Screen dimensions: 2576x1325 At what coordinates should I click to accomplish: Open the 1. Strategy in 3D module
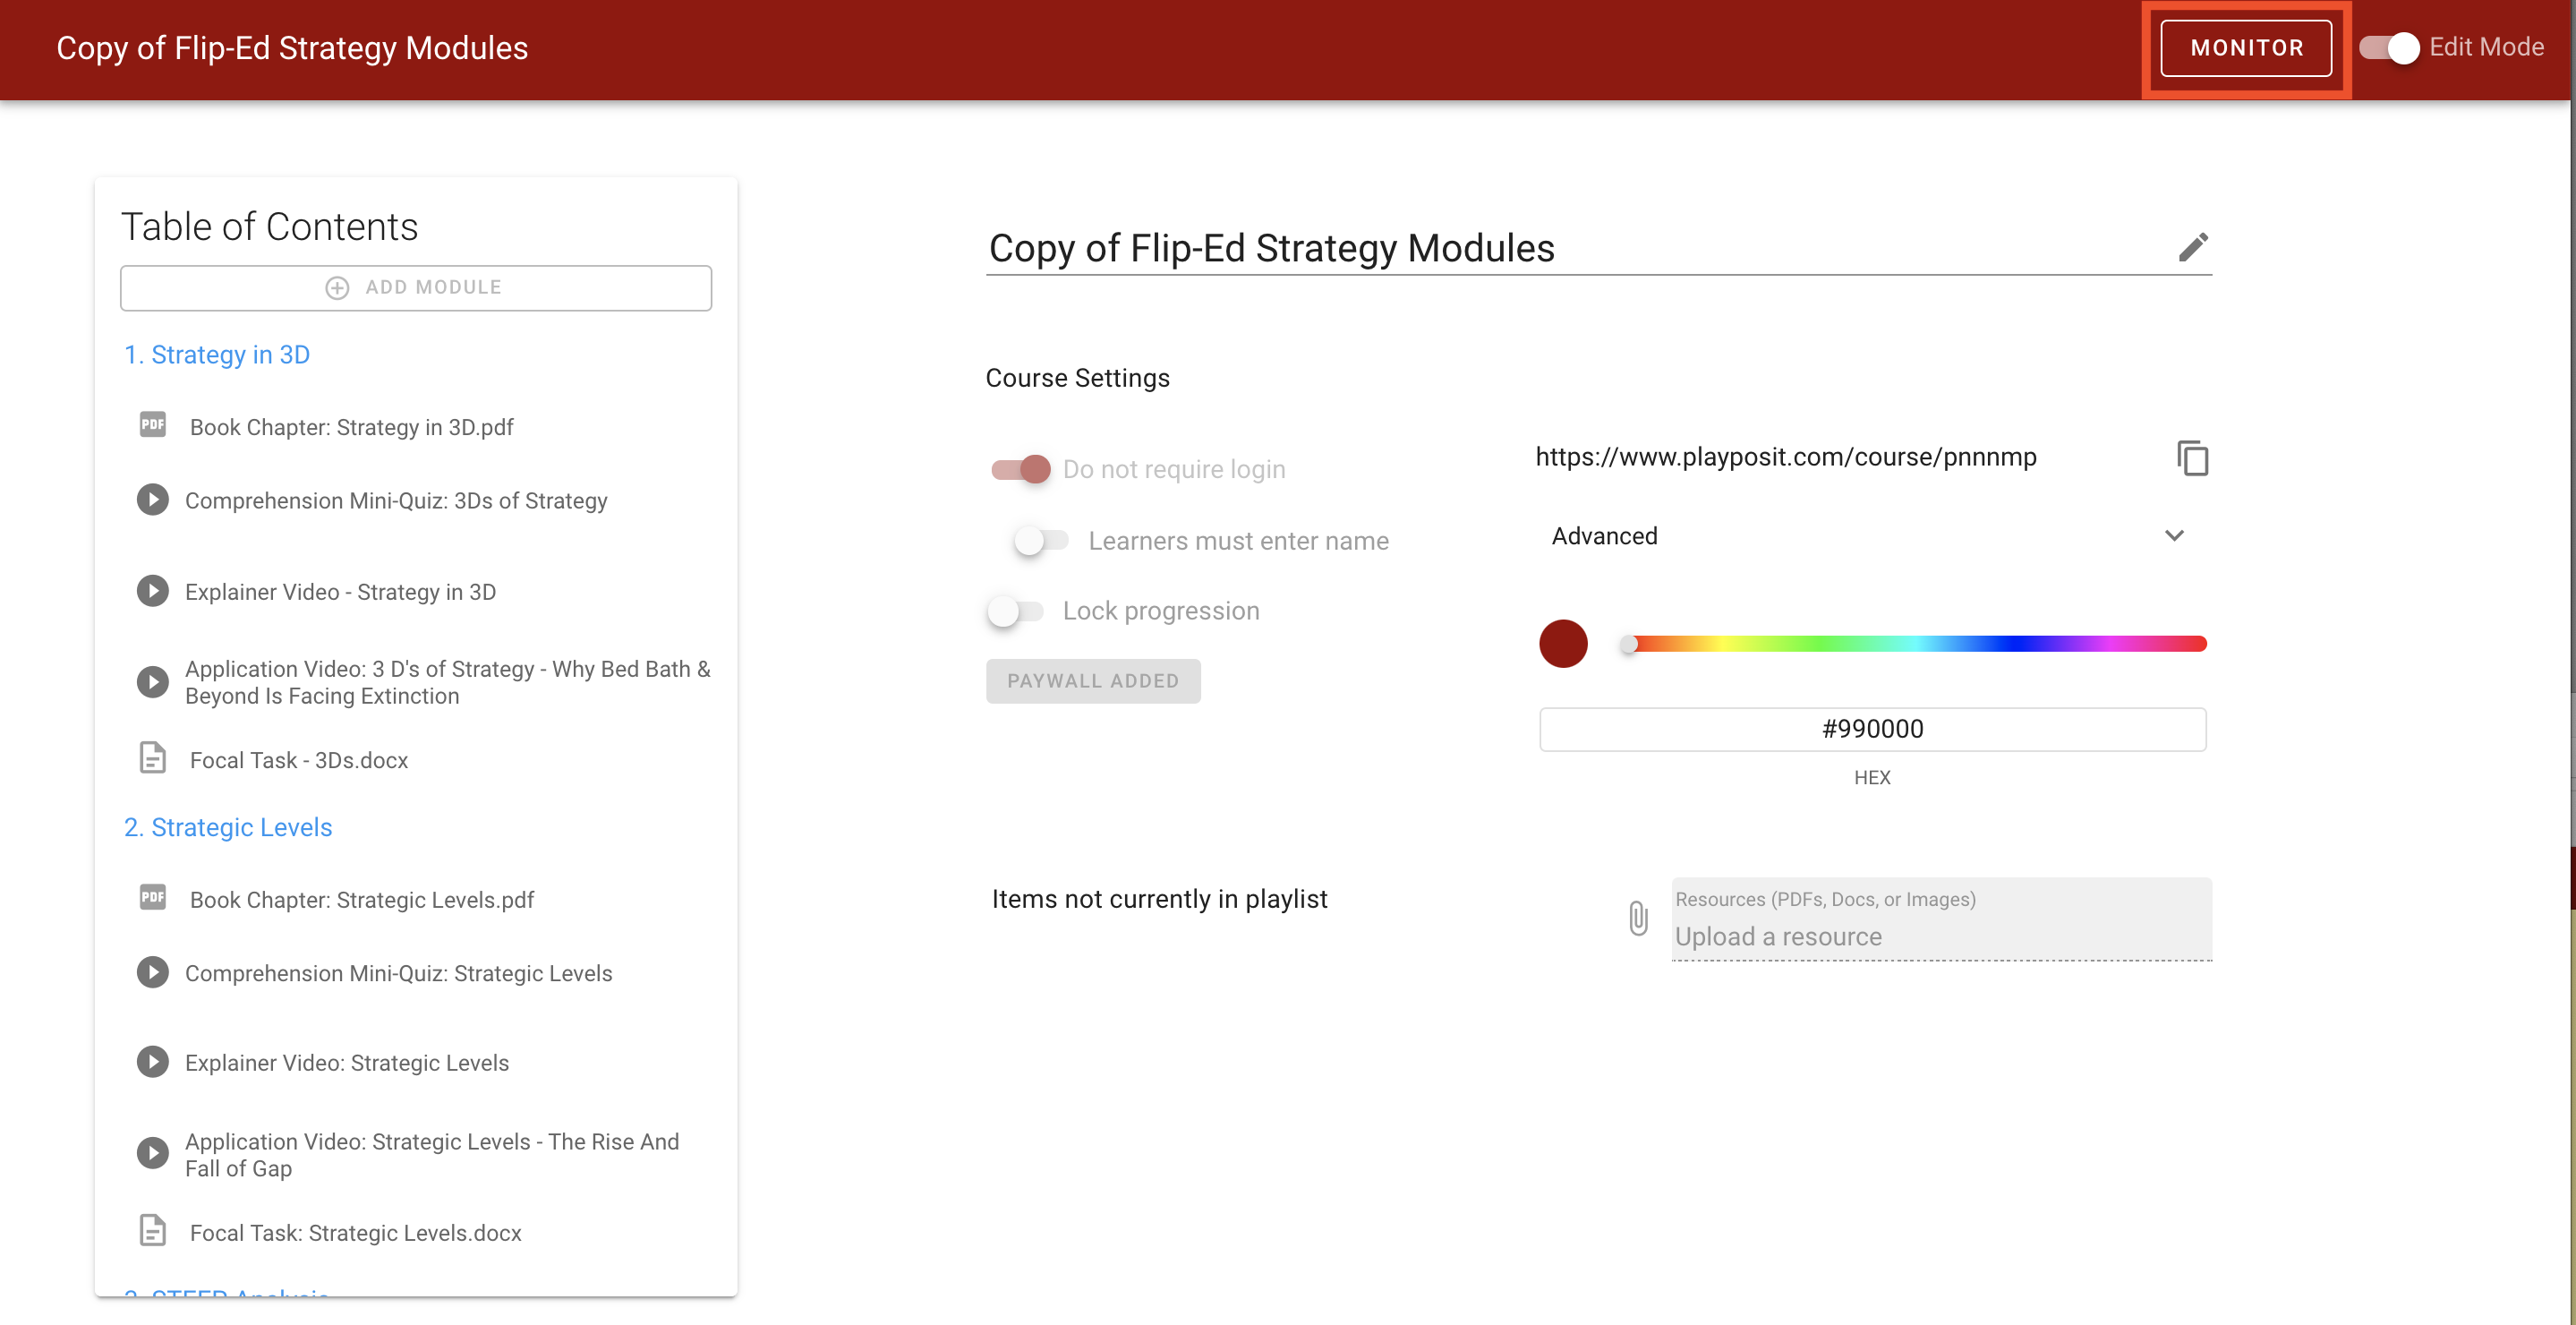click(216, 355)
